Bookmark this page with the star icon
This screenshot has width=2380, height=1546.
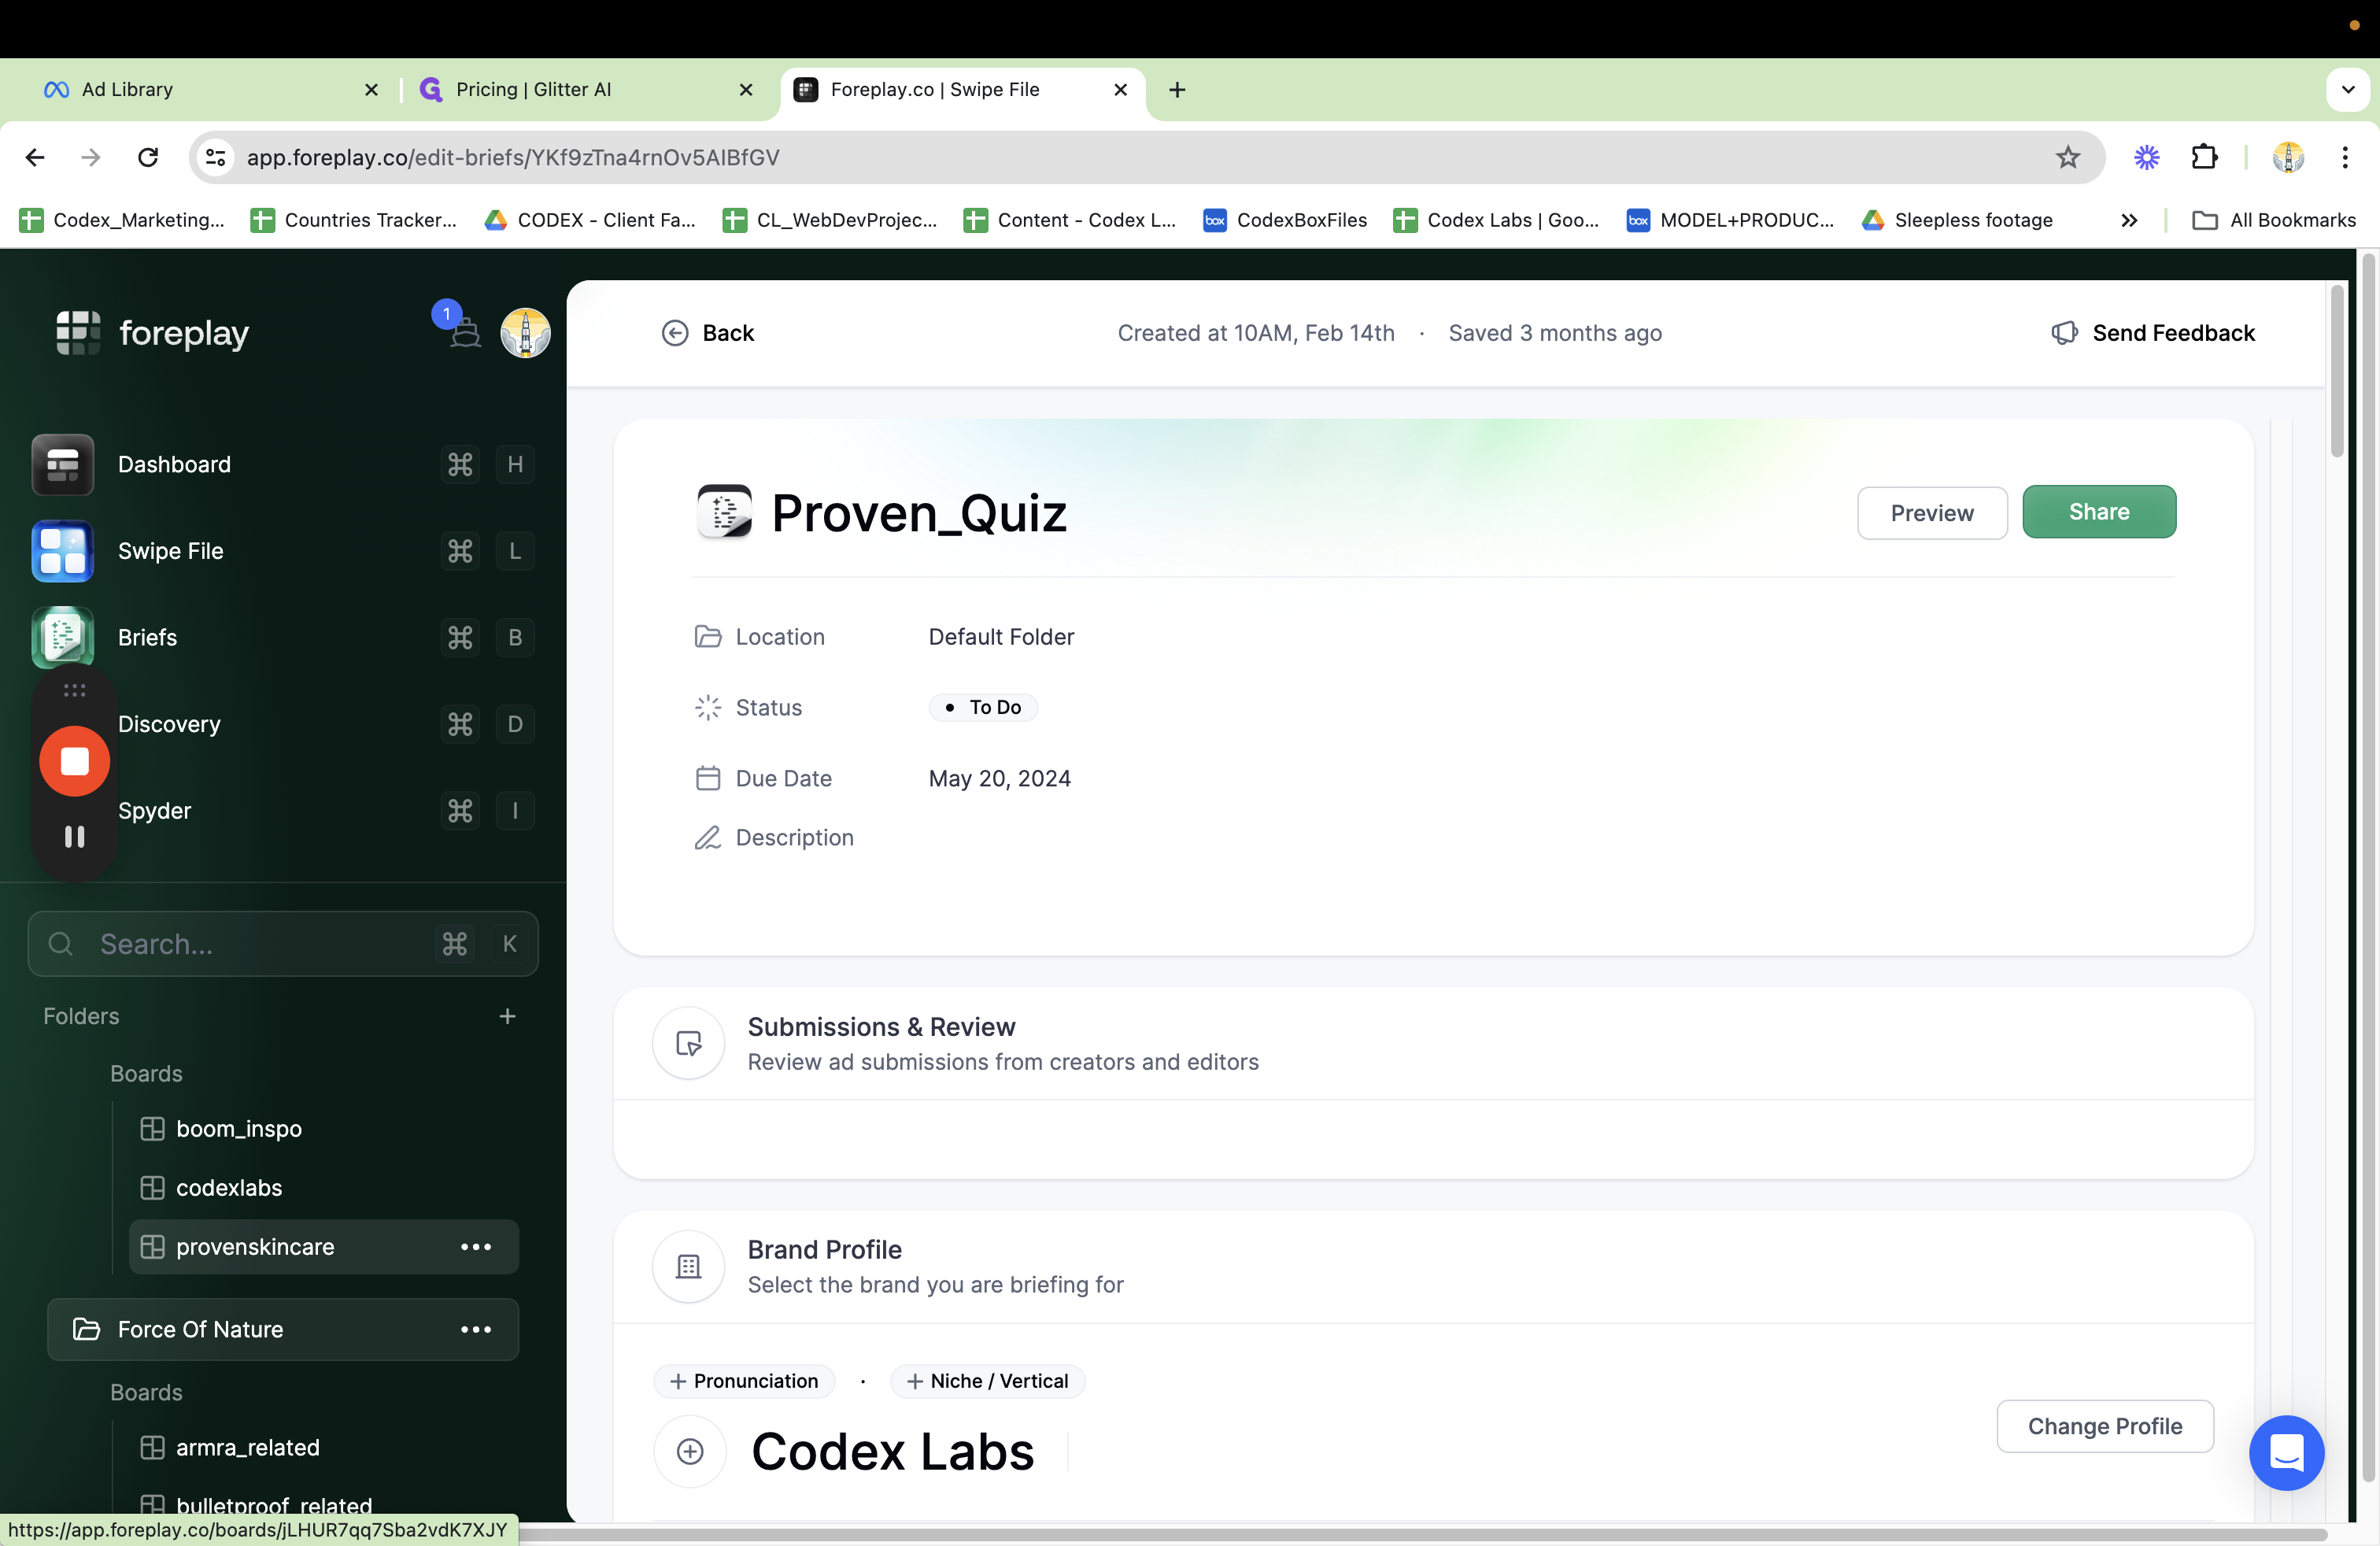pyautogui.click(x=2067, y=157)
